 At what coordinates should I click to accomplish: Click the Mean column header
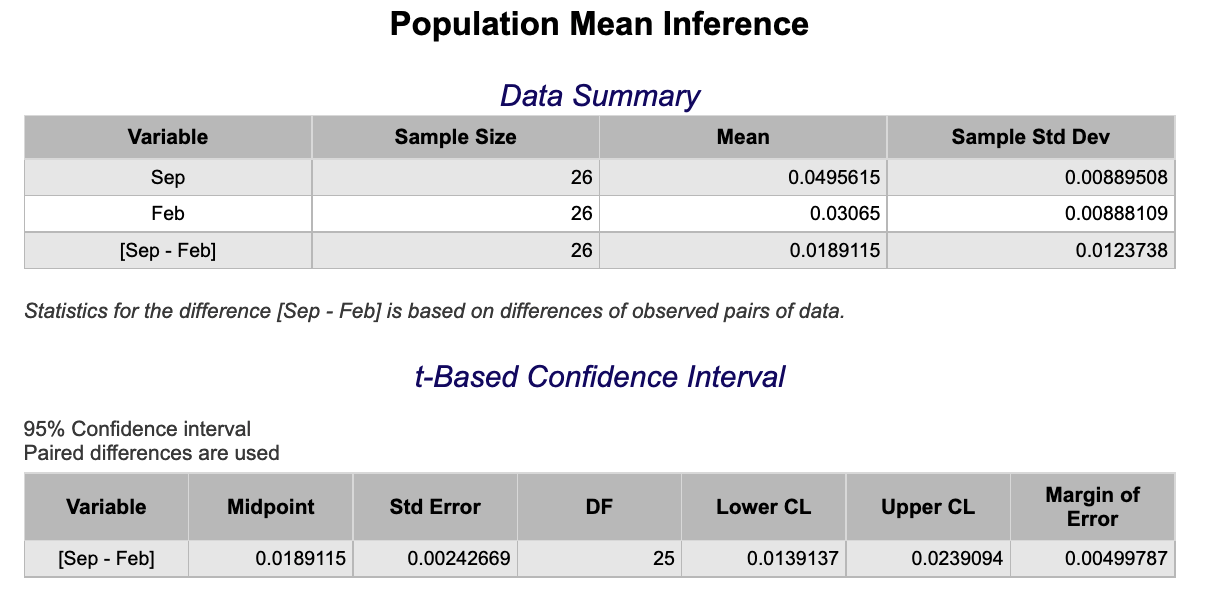[743, 137]
